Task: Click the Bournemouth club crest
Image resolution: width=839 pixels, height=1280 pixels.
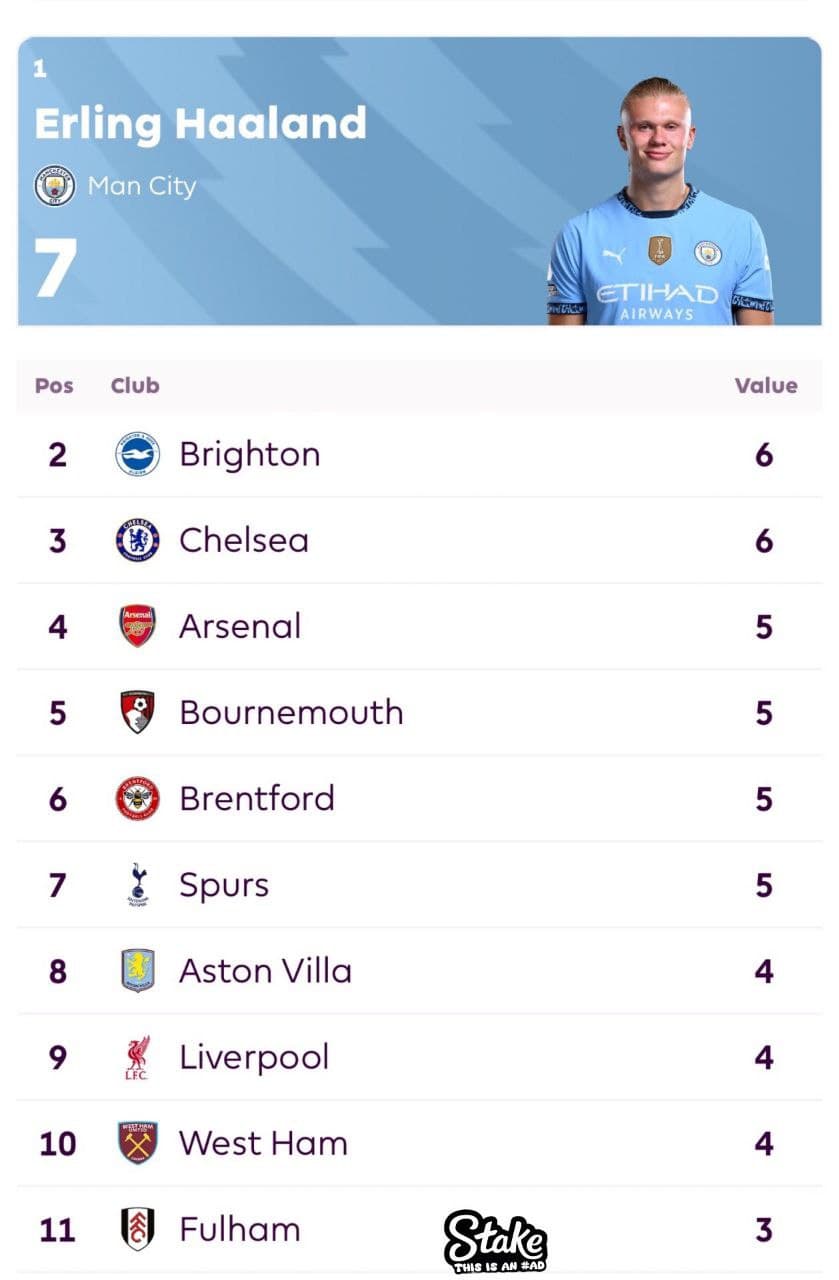Action: point(137,713)
